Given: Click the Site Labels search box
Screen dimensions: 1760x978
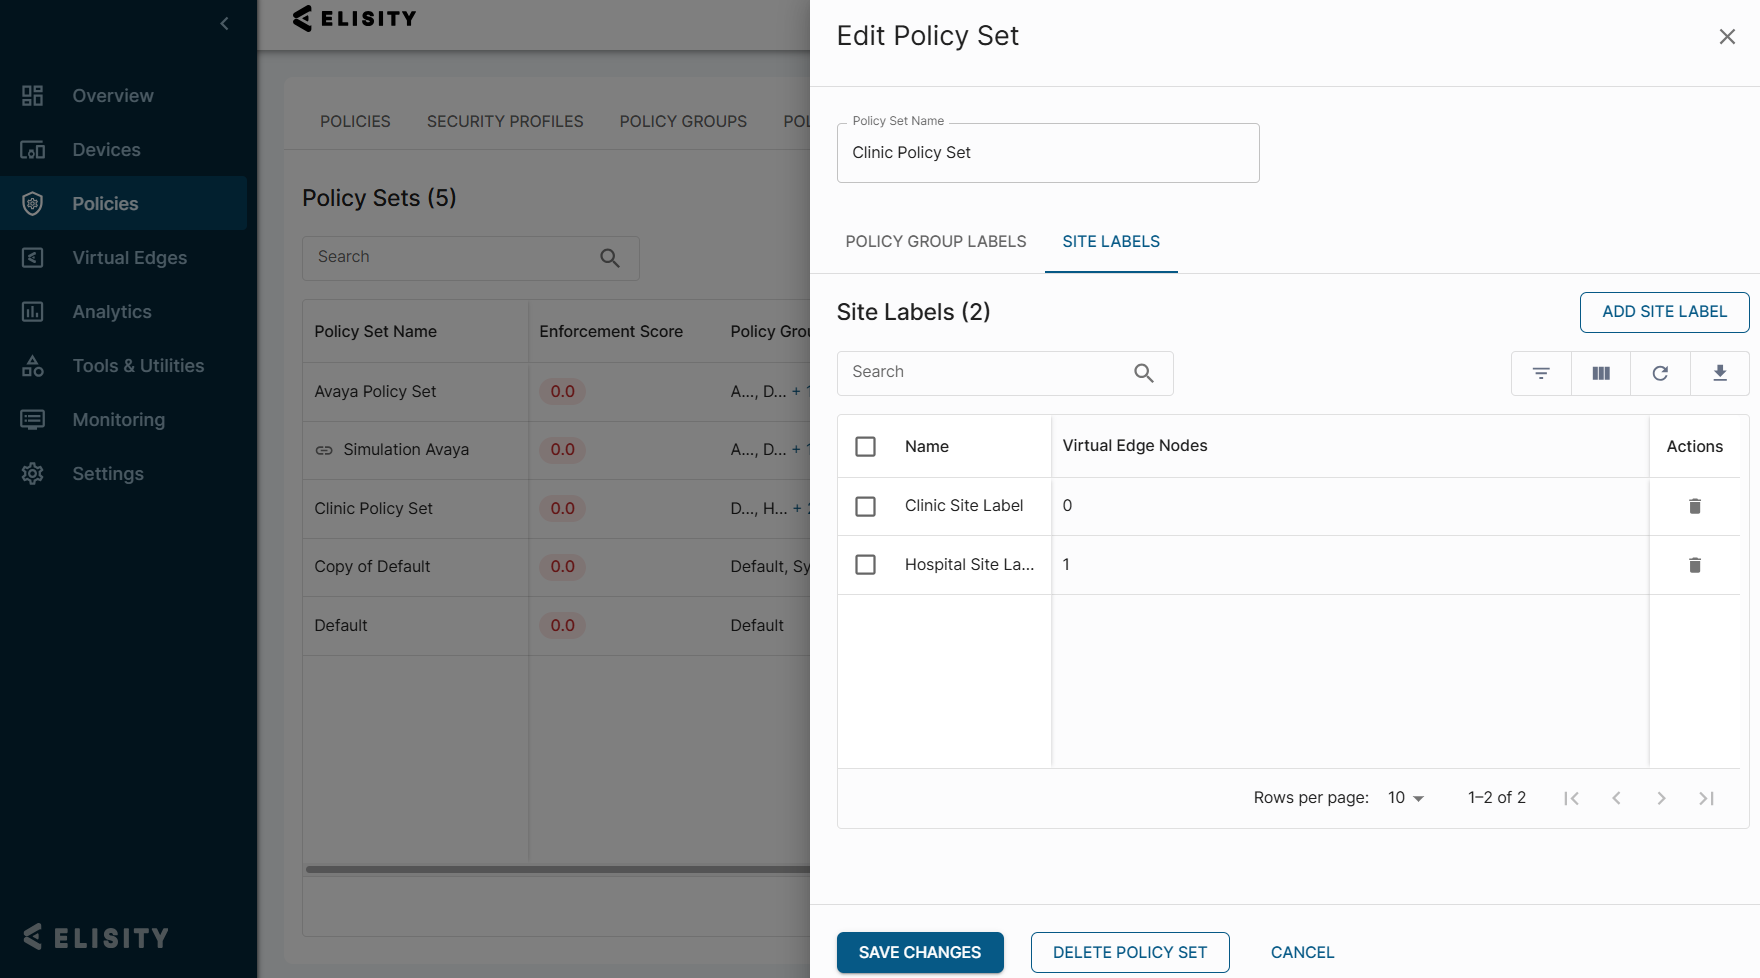Looking at the screenshot, I should pyautogui.click(x=990, y=372).
